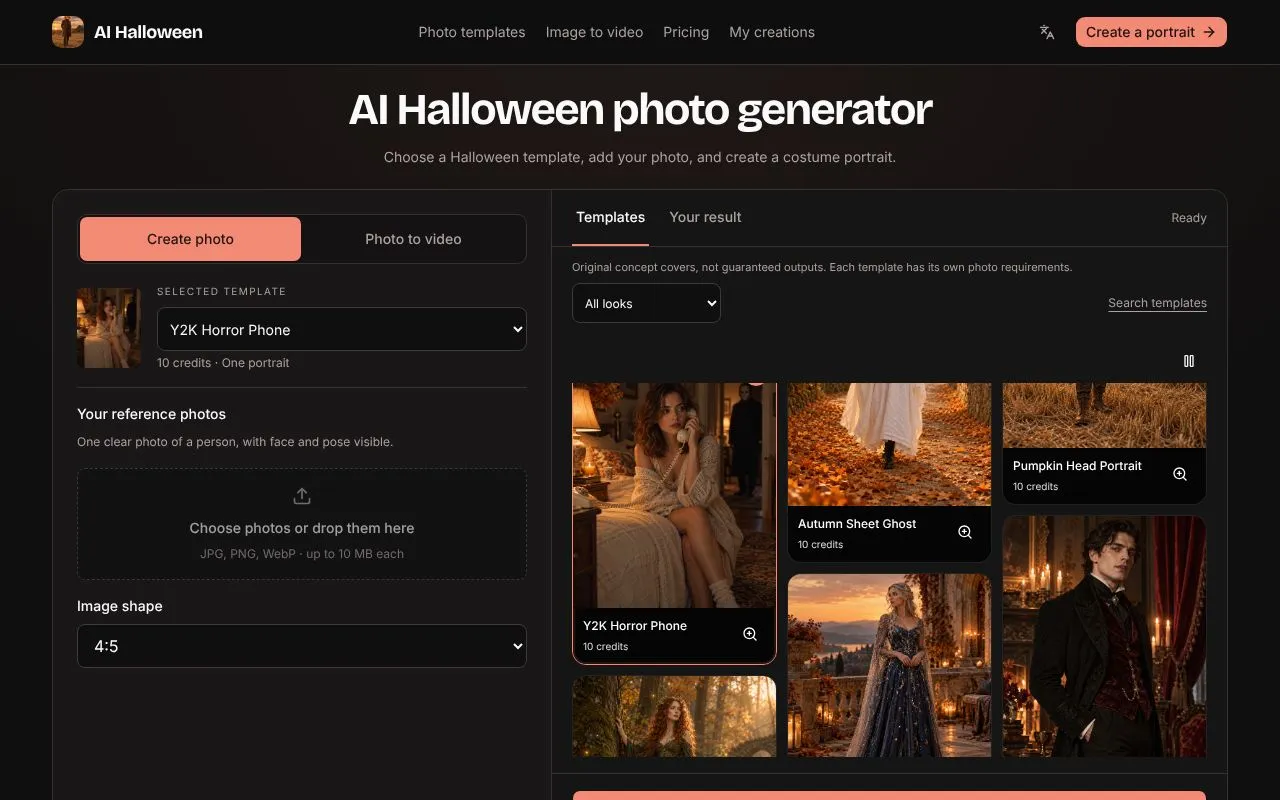Viewport: 1280px width, 800px height.
Task: Click the AI Halloween brand name
Action: [148, 32]
